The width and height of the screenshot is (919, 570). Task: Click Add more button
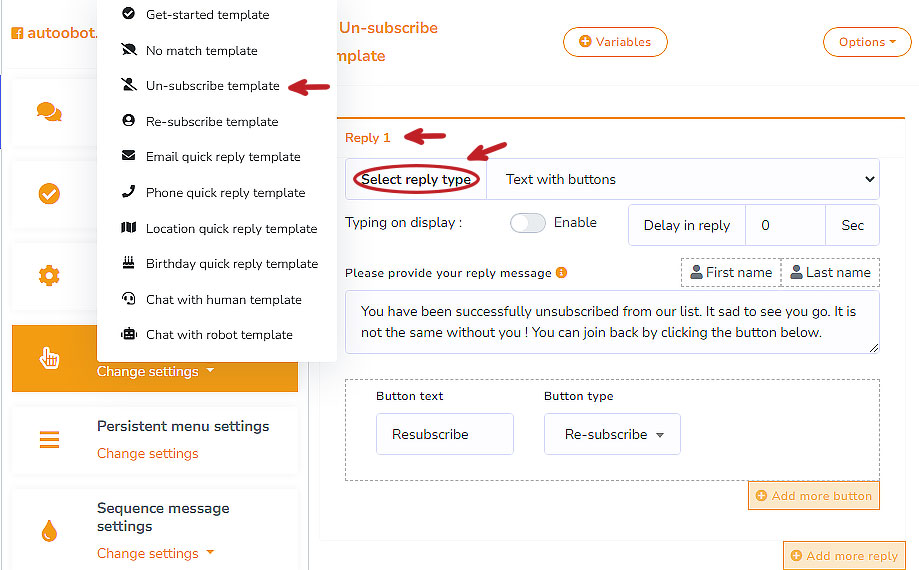(813, 496)
